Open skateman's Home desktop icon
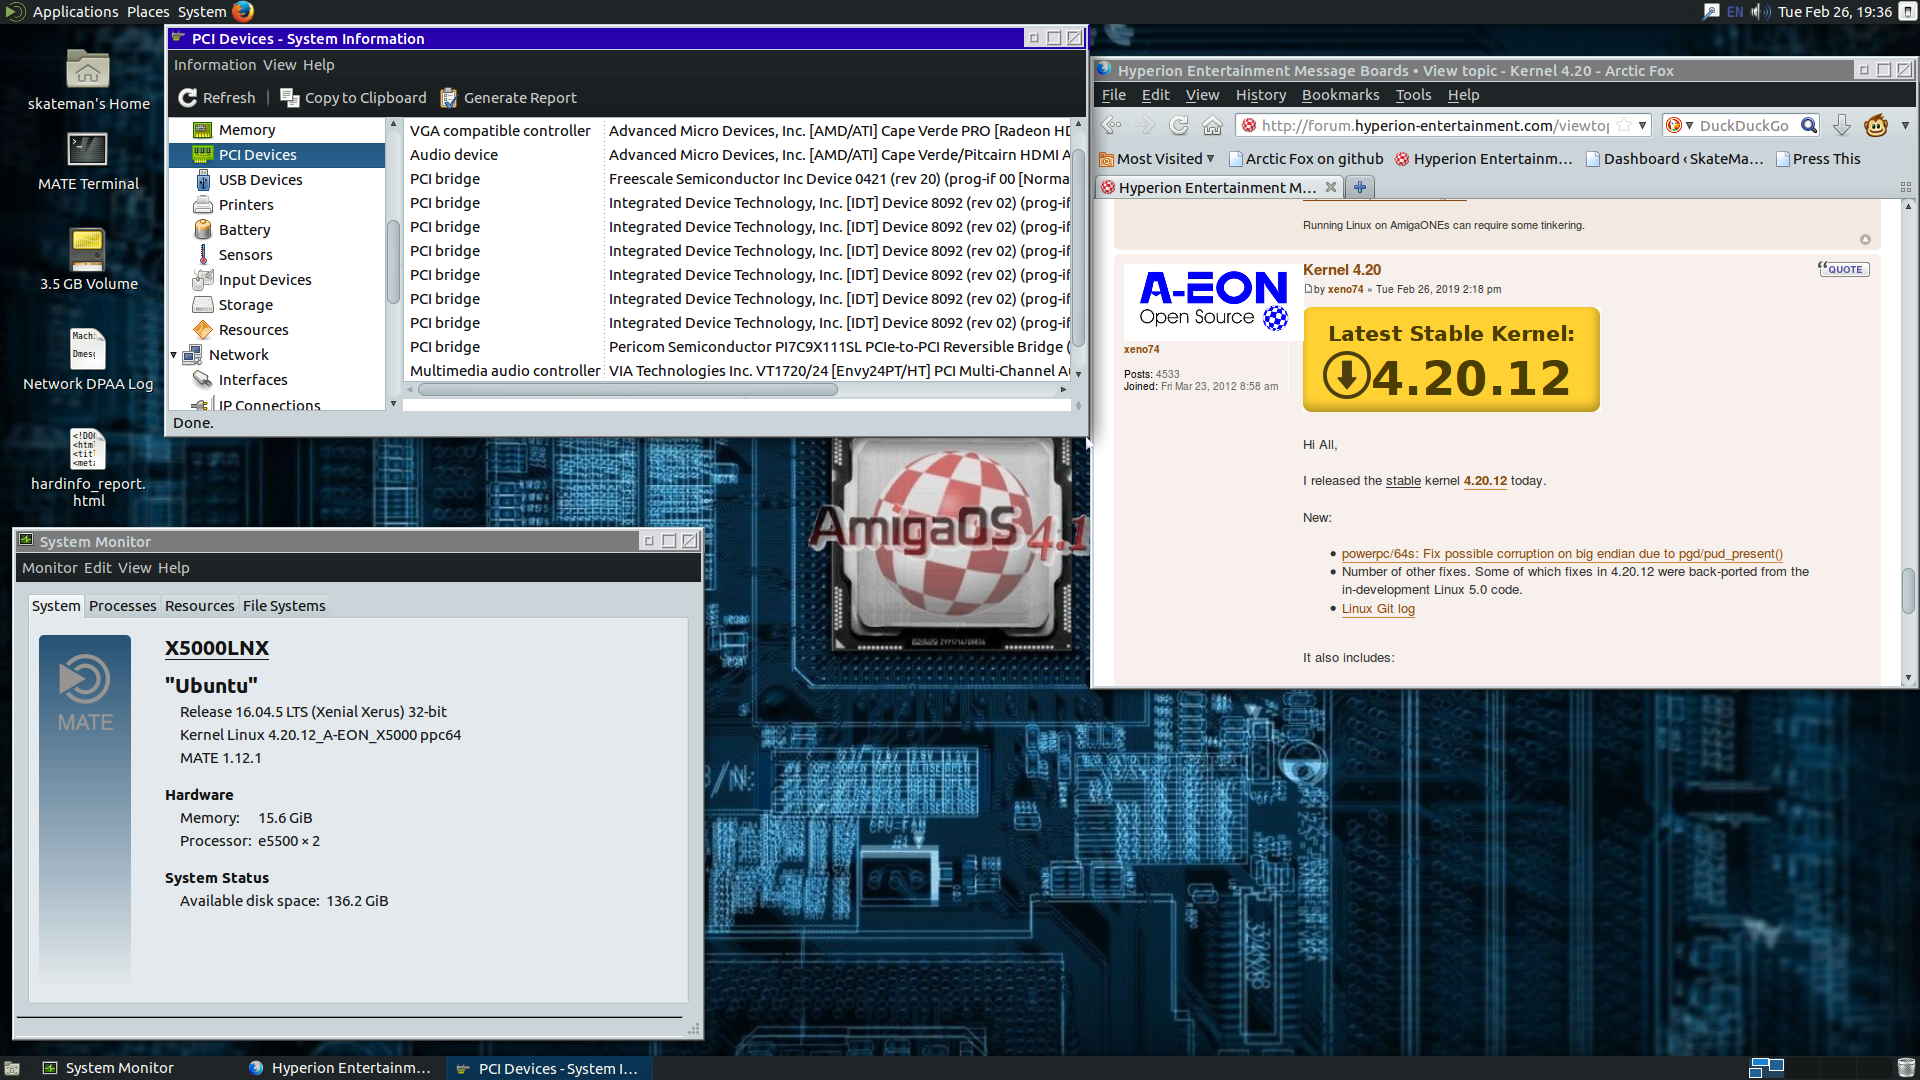This screenshot has height=1080, width=1920. click(x=88, y=80)
